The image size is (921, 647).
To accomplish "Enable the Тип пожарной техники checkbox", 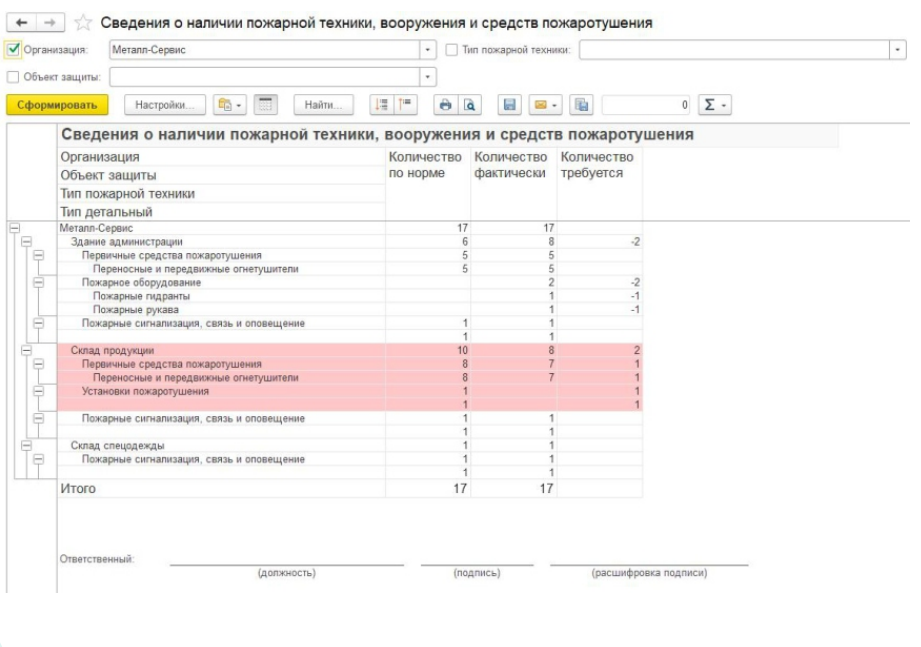I will pyautogui.click(x=452, y=50).
